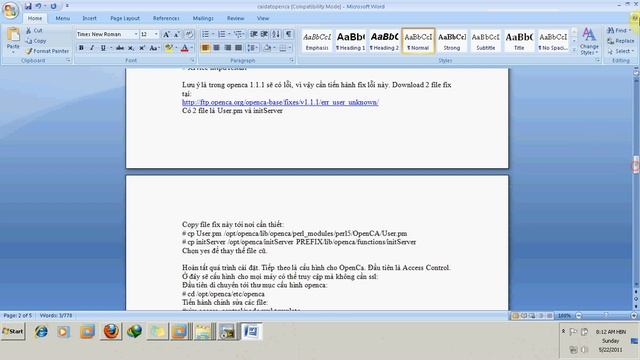Switch to the Page Layout tab
Viewport: 640px width, 360px height.
(125, 18)
